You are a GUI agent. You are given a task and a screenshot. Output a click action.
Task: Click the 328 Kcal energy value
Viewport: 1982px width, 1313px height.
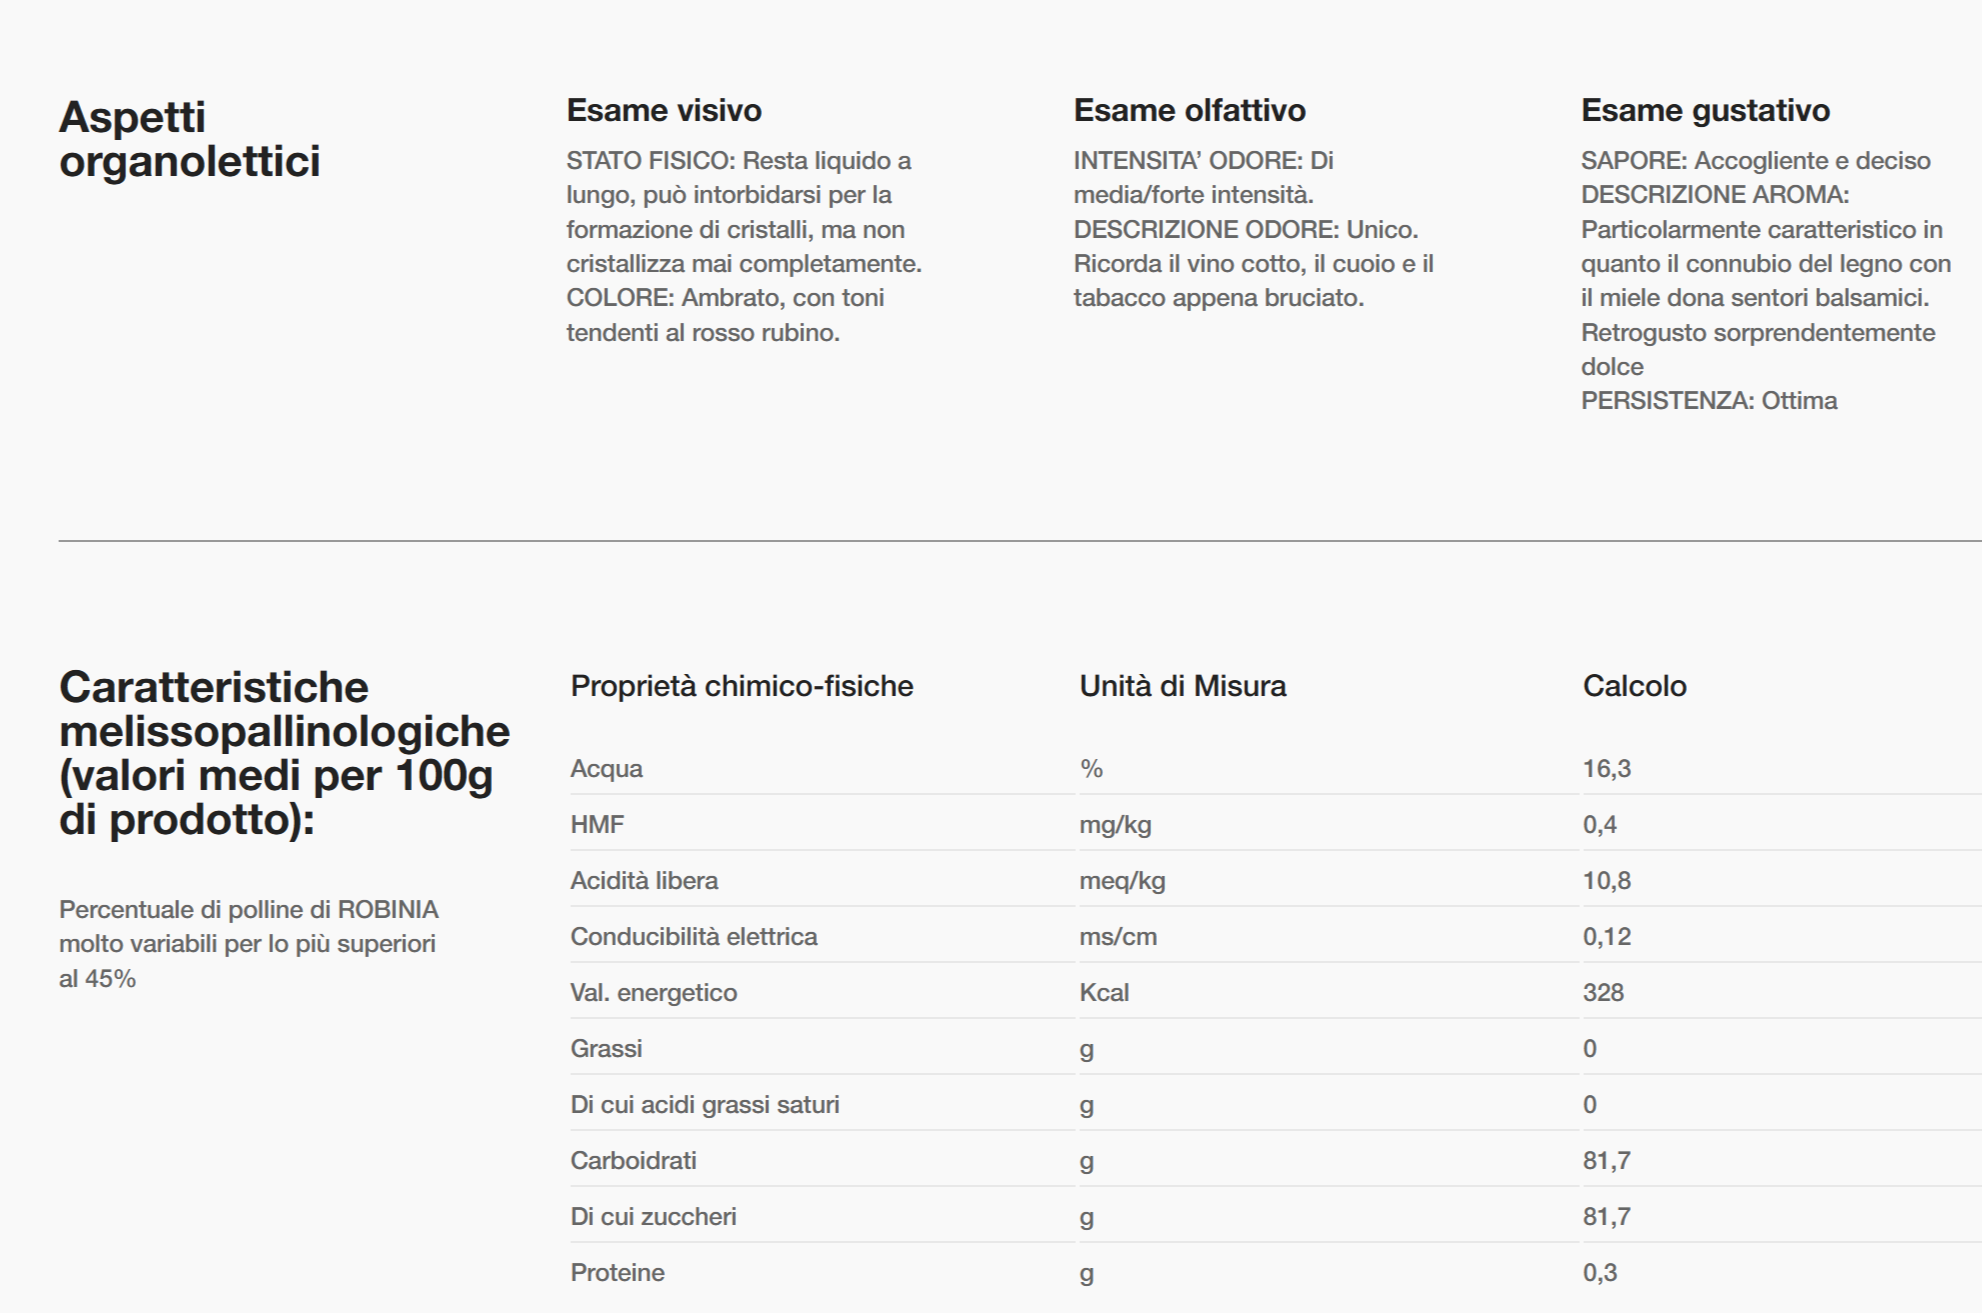[1603, 993]
